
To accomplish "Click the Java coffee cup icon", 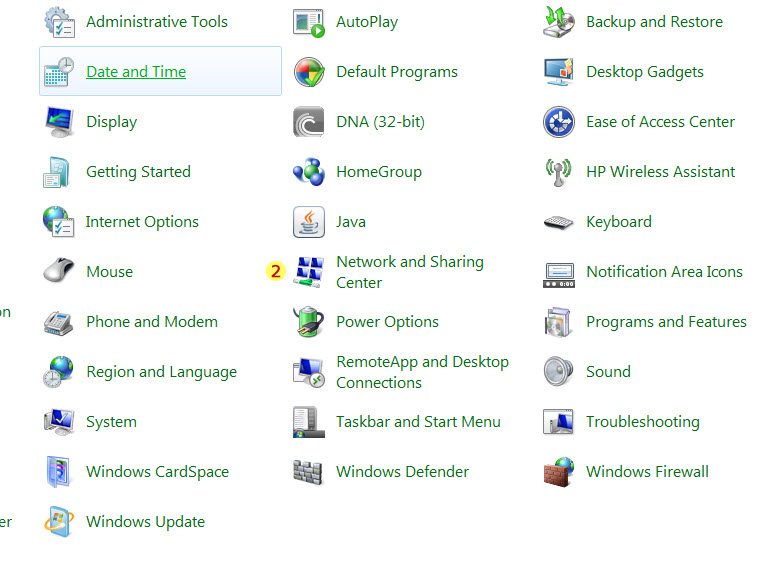I will [x=309, y=222].
